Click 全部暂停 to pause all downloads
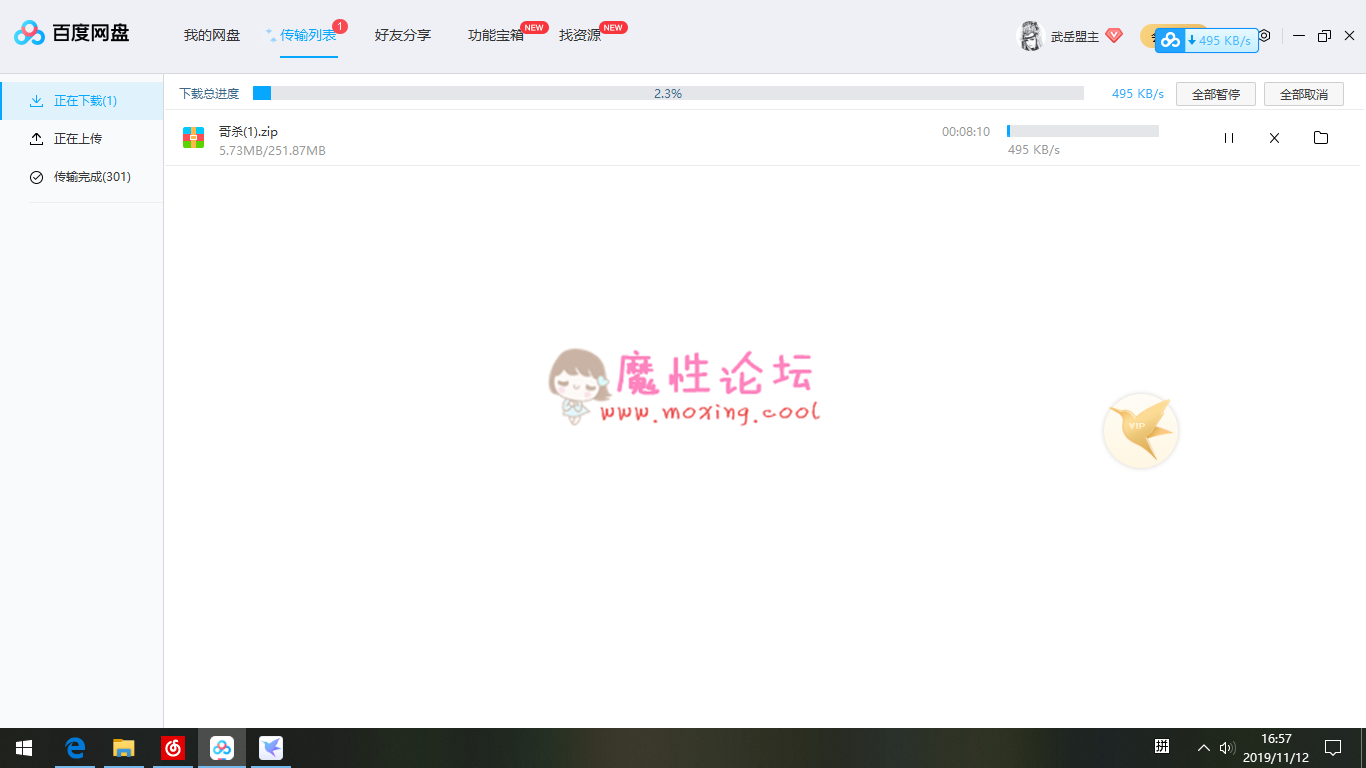1366x768 pixels. point(1216,94)
